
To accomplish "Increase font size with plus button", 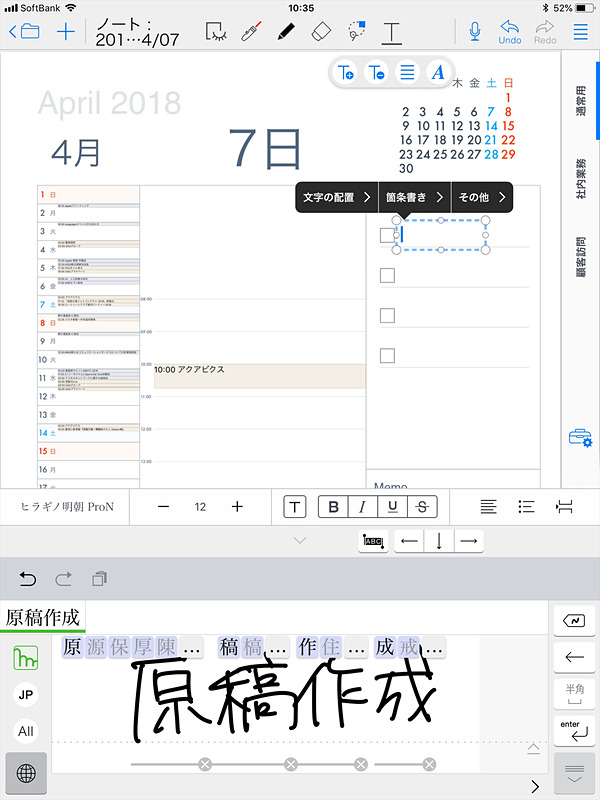I will [237, 507].
